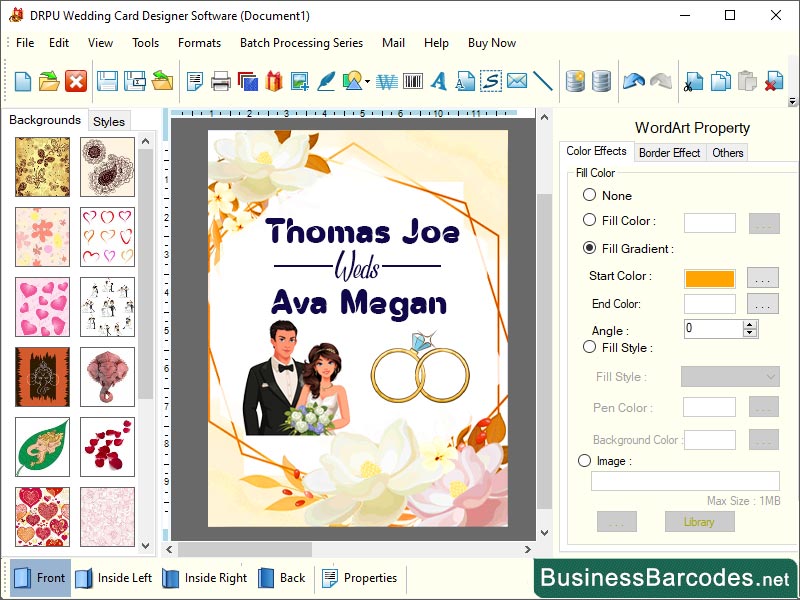The height and width of the screenshot is (600, 800).
Task: Click the orange Start Color swatch
Action: [711, 278]
